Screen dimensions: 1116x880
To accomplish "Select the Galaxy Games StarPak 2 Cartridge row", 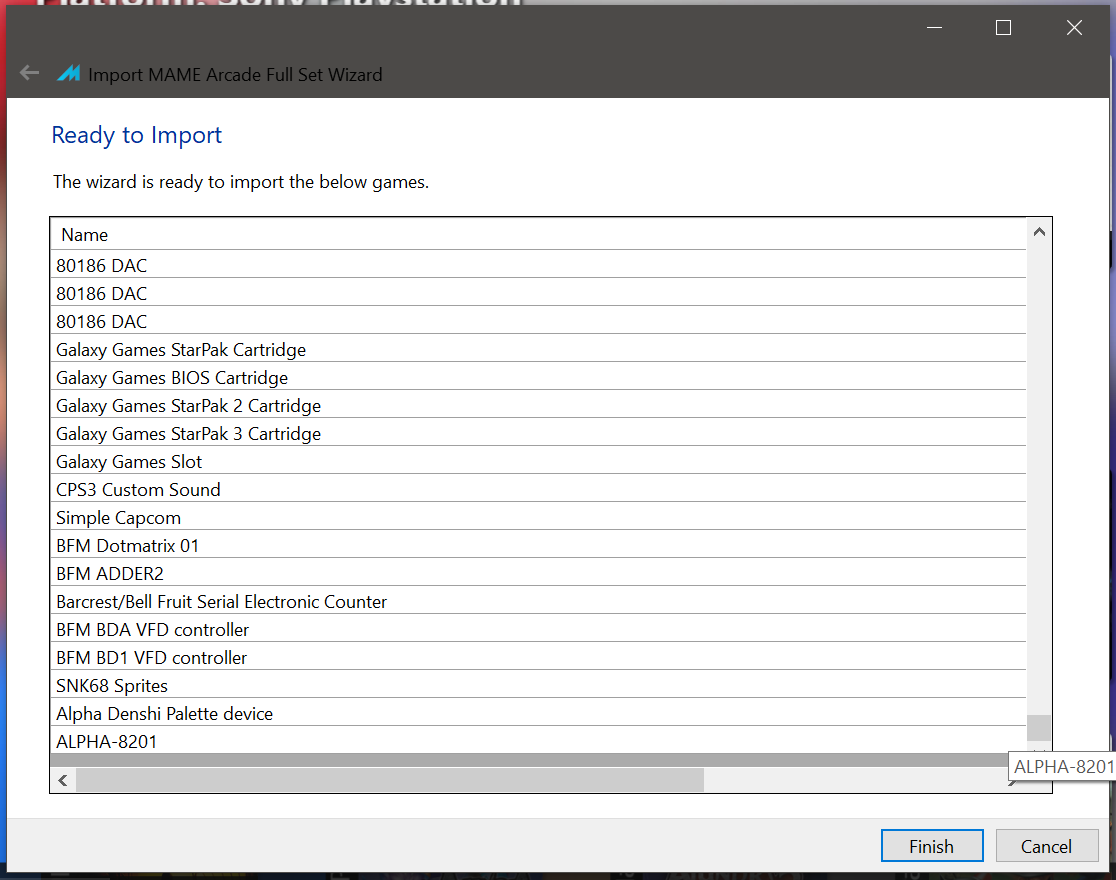I will click(539, 406).
